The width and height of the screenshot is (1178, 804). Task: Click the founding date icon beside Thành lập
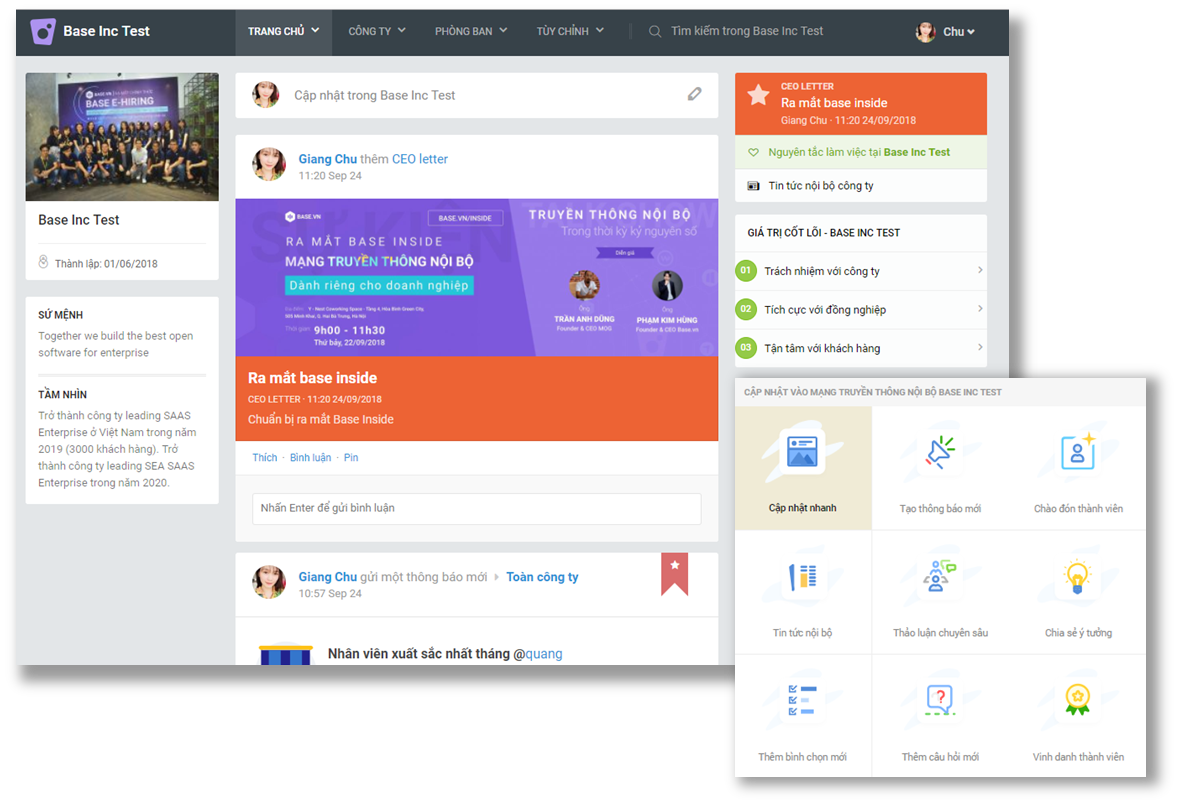[44, 262]
